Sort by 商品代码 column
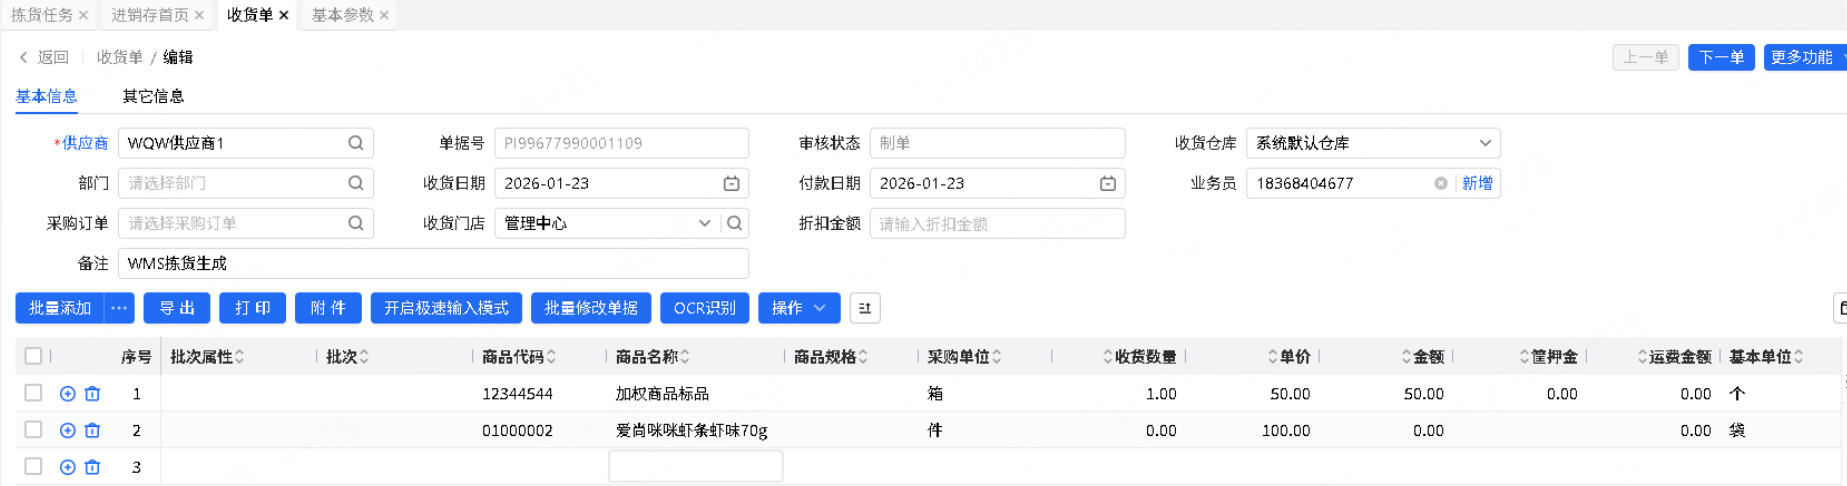This screenshot has width=1847, height=486. [551, 357]
